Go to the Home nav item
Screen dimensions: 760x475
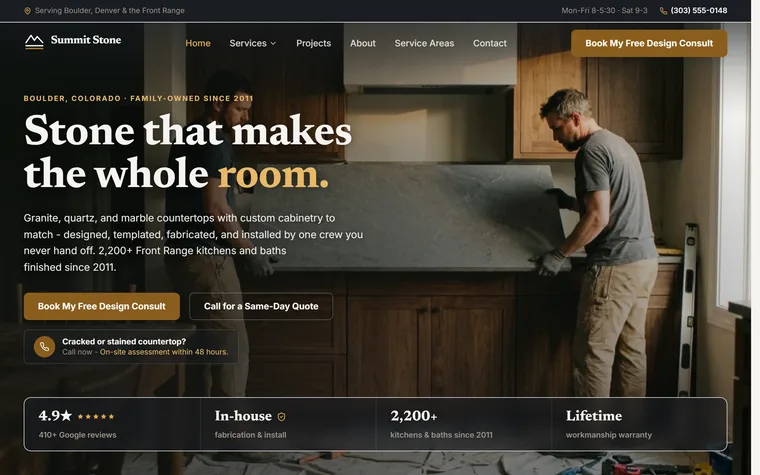click(x=198, y=43)
